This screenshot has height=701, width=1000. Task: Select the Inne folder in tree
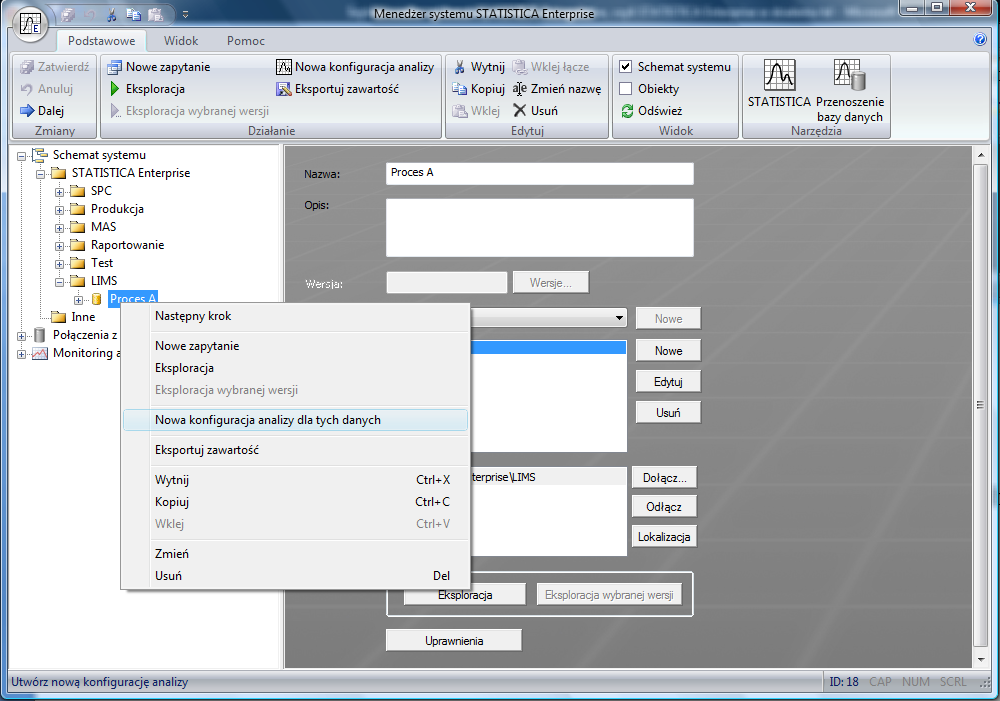(83, 317)
